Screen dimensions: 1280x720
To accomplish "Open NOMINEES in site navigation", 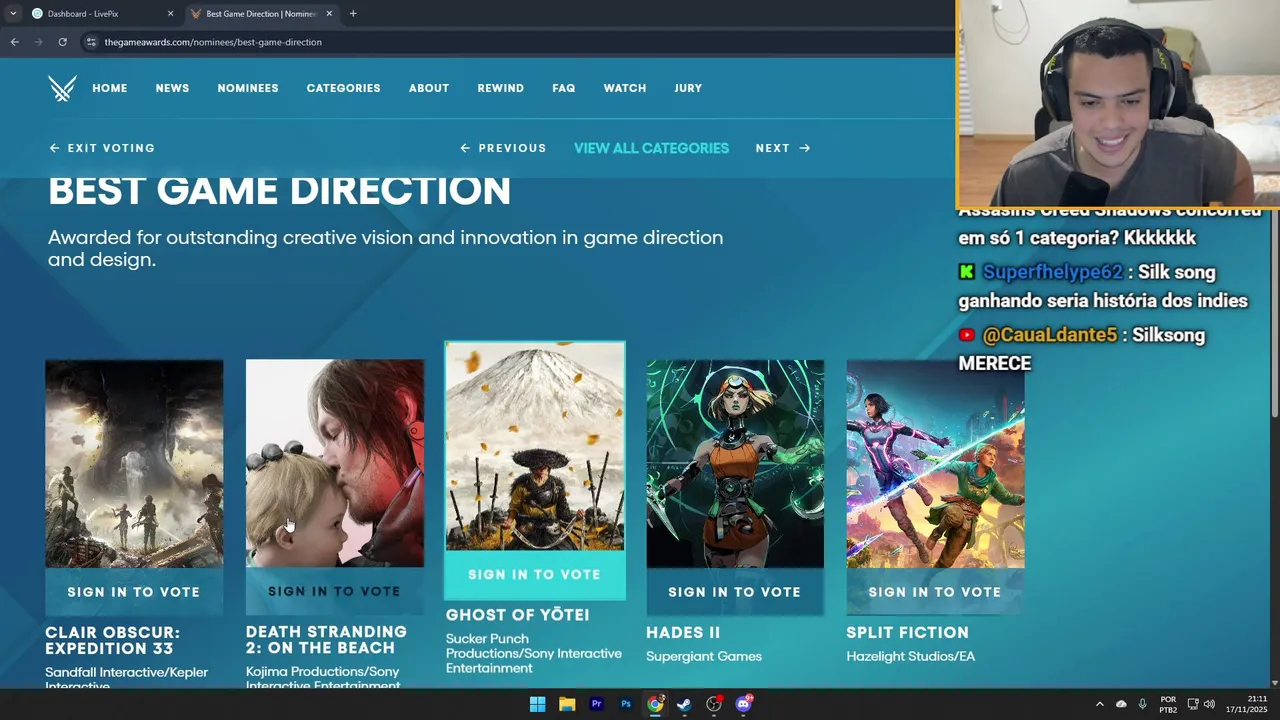I will coord(248,88).
